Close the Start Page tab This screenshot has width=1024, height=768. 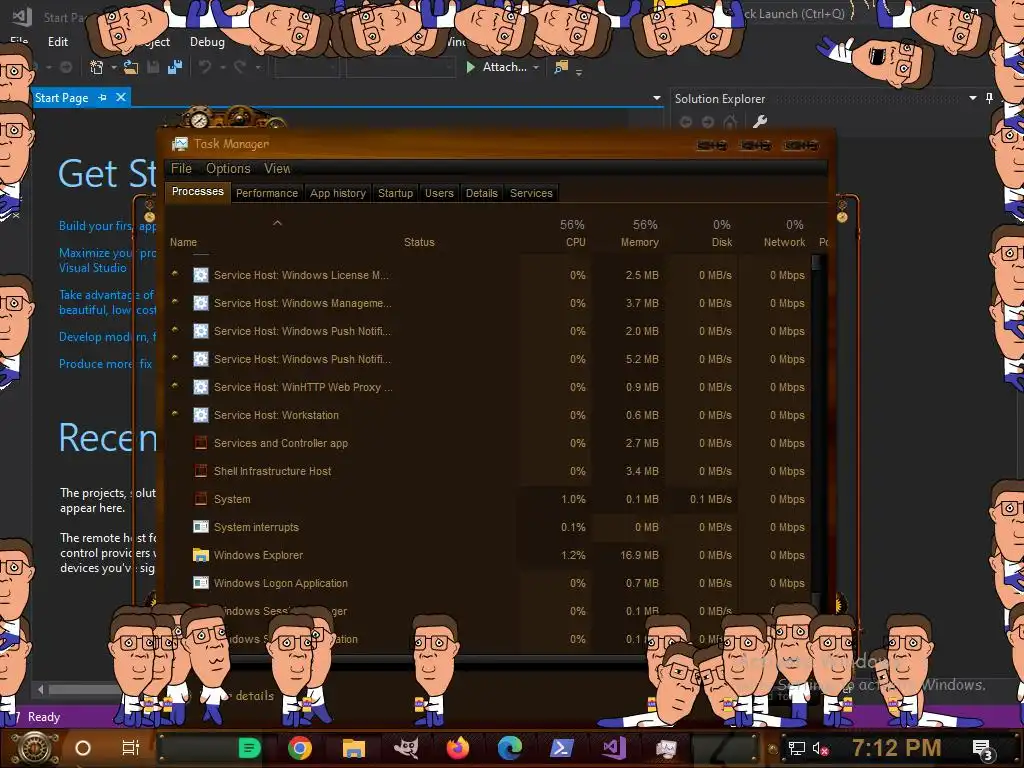pos(121,97)
